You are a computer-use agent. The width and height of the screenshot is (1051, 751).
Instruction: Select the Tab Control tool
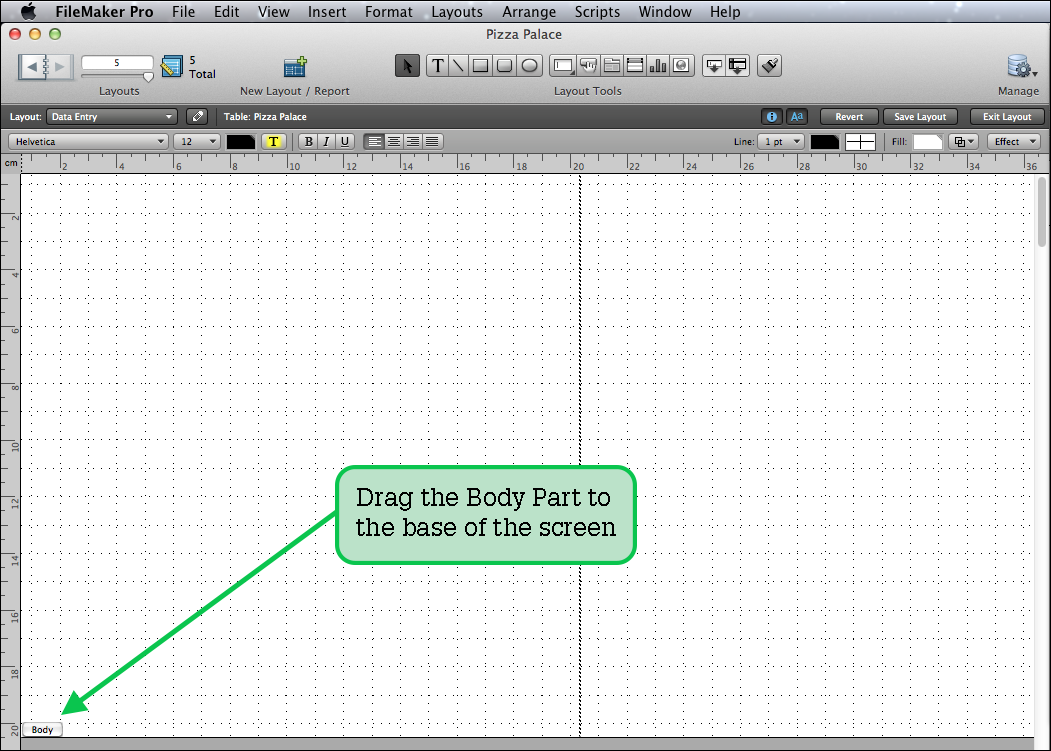tap(612, 66)
